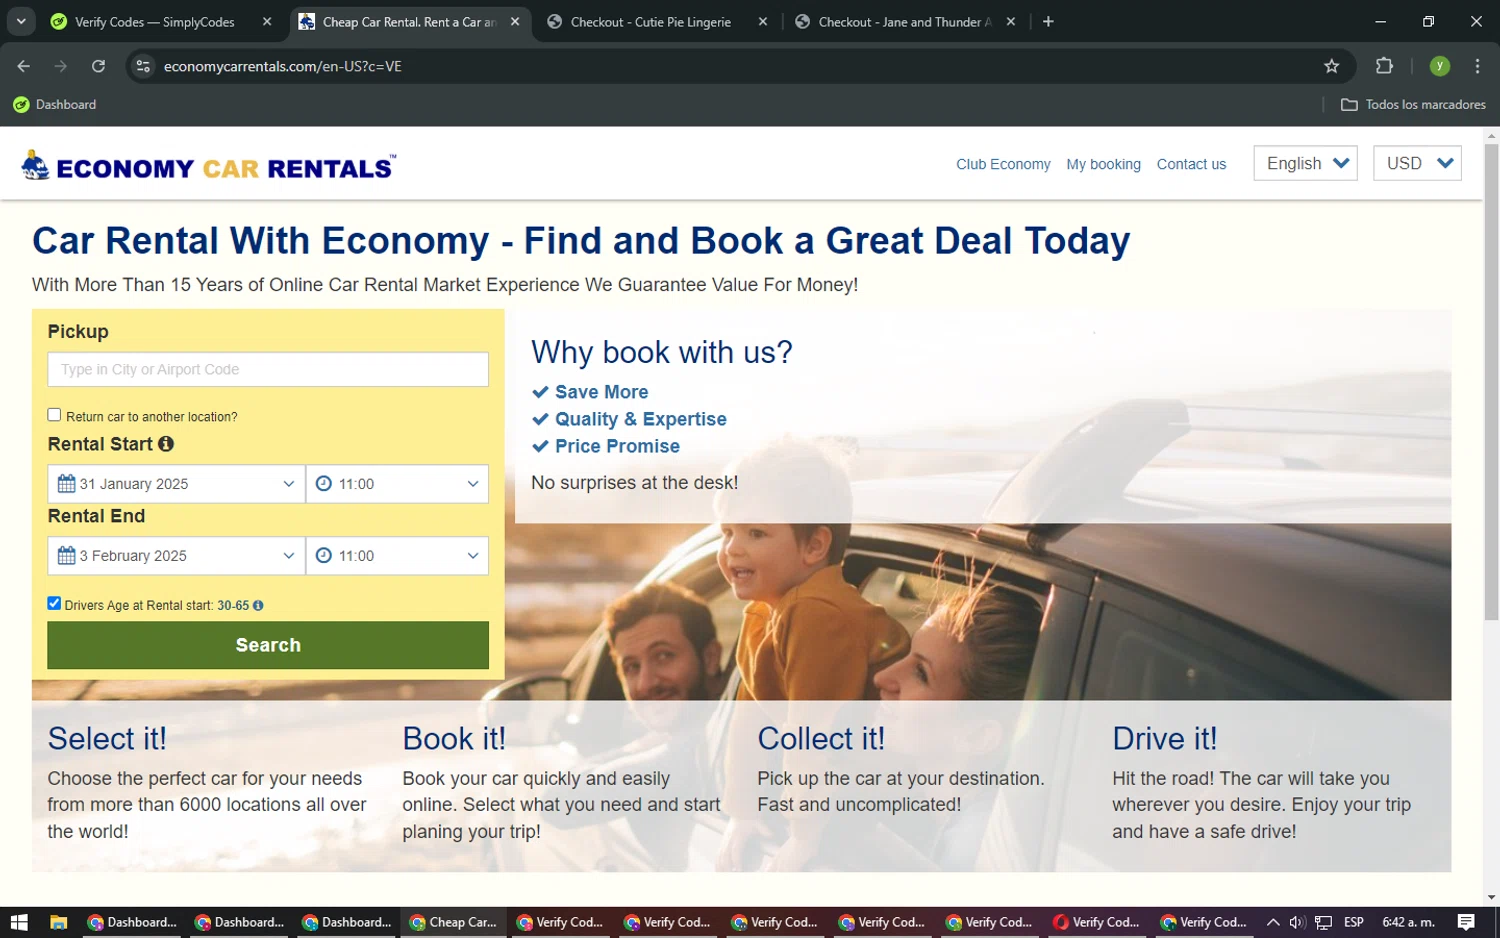Open the USD currency dropdown

point(1417,163)
